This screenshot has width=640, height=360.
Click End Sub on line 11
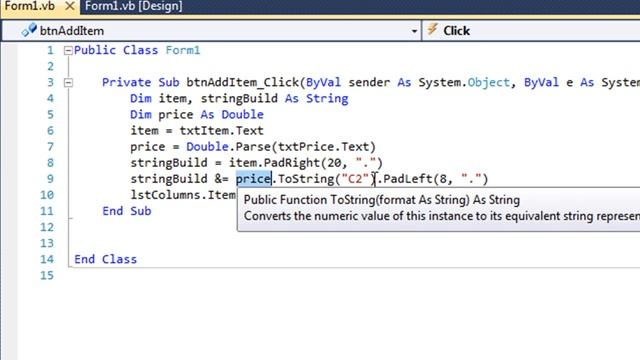[x=127, y=211]
